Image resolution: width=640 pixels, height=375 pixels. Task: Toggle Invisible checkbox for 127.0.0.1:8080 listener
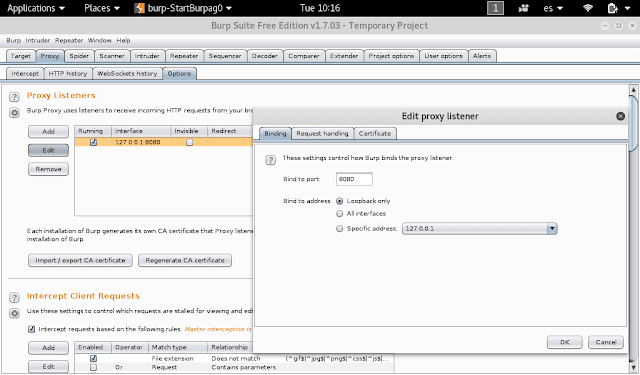[189, 142]
